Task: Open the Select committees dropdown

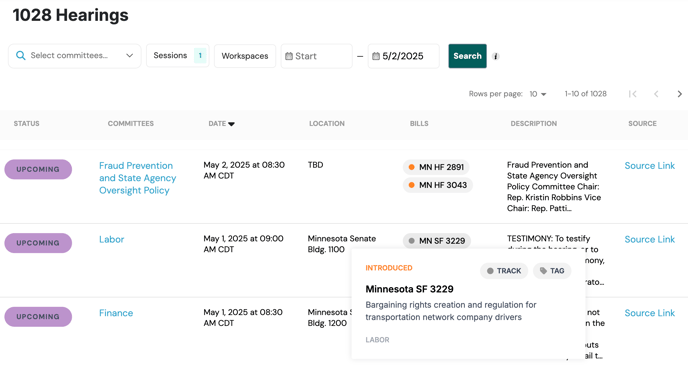Action: [x=75, y=56]
